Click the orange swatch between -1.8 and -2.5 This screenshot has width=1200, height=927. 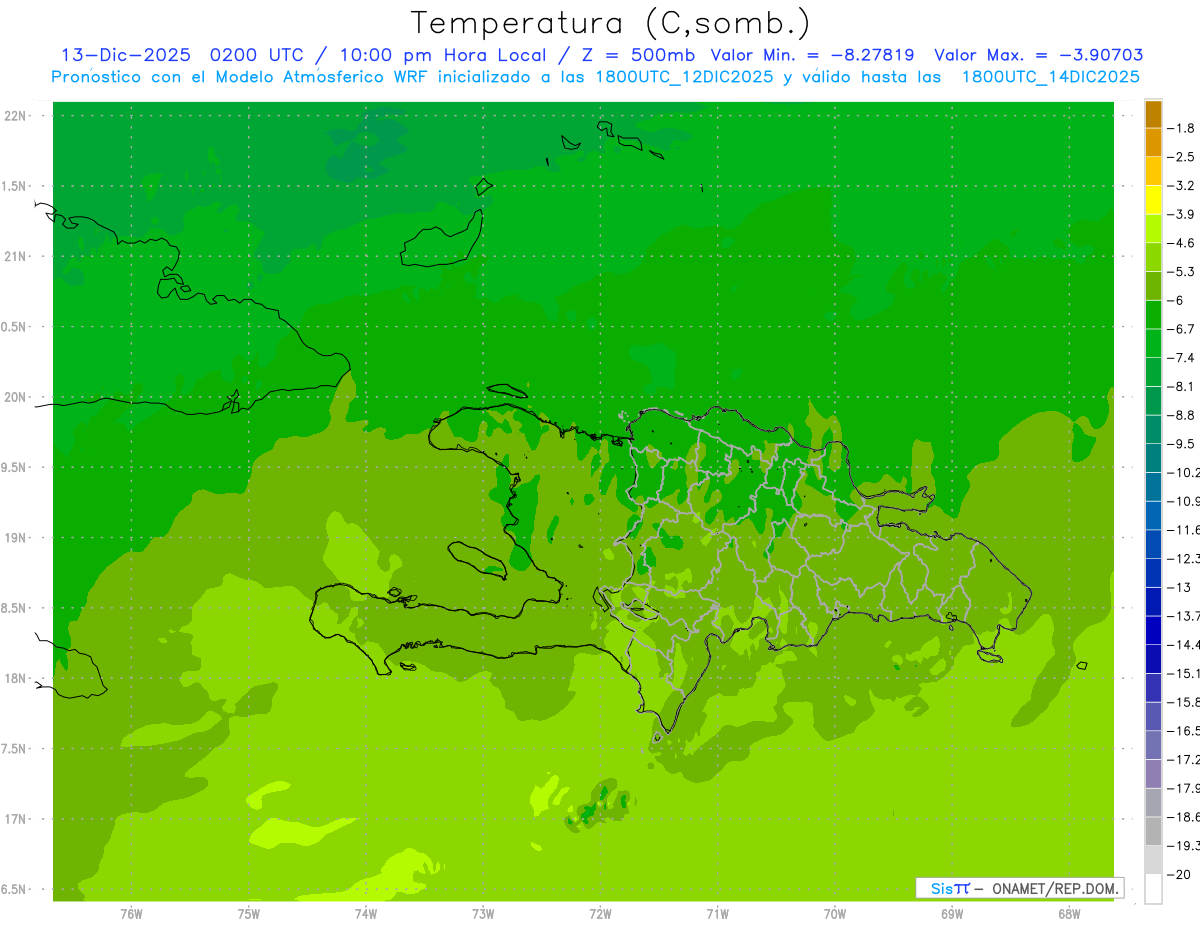click(x=1154, y=143)
